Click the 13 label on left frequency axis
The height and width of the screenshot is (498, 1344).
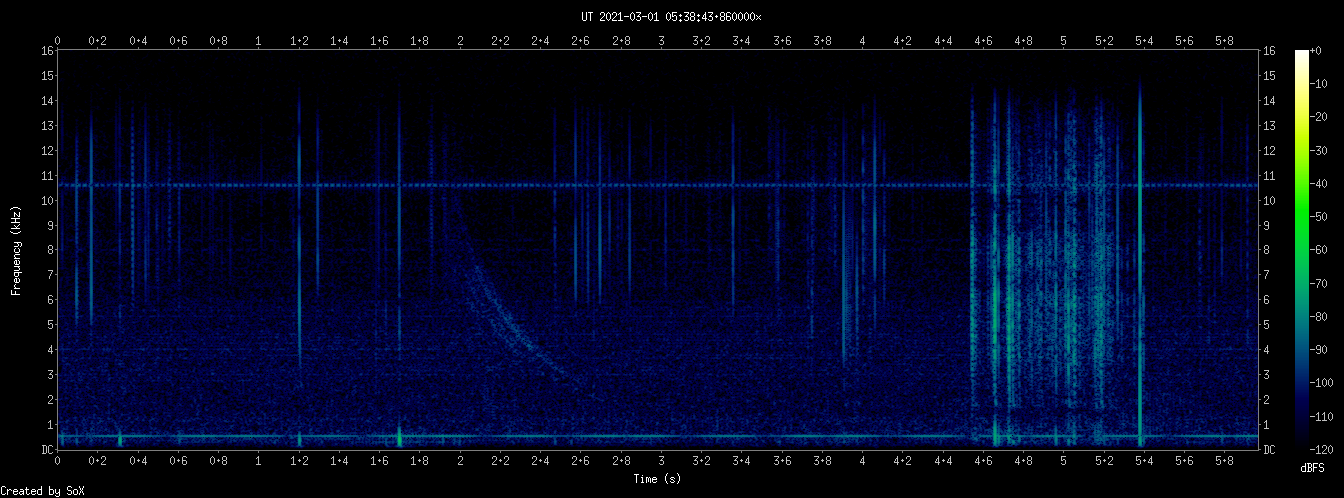pyautogui.click(x=47, y=125)
